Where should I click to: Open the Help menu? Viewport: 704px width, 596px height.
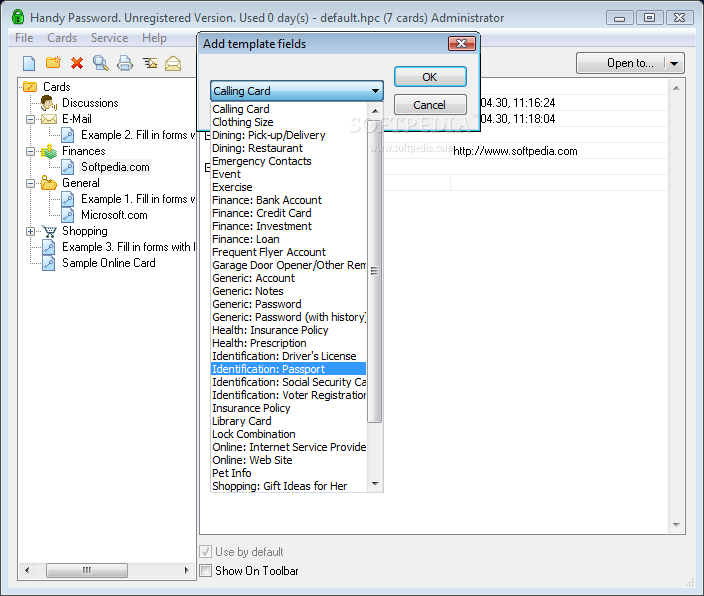(x=154, y=38)
